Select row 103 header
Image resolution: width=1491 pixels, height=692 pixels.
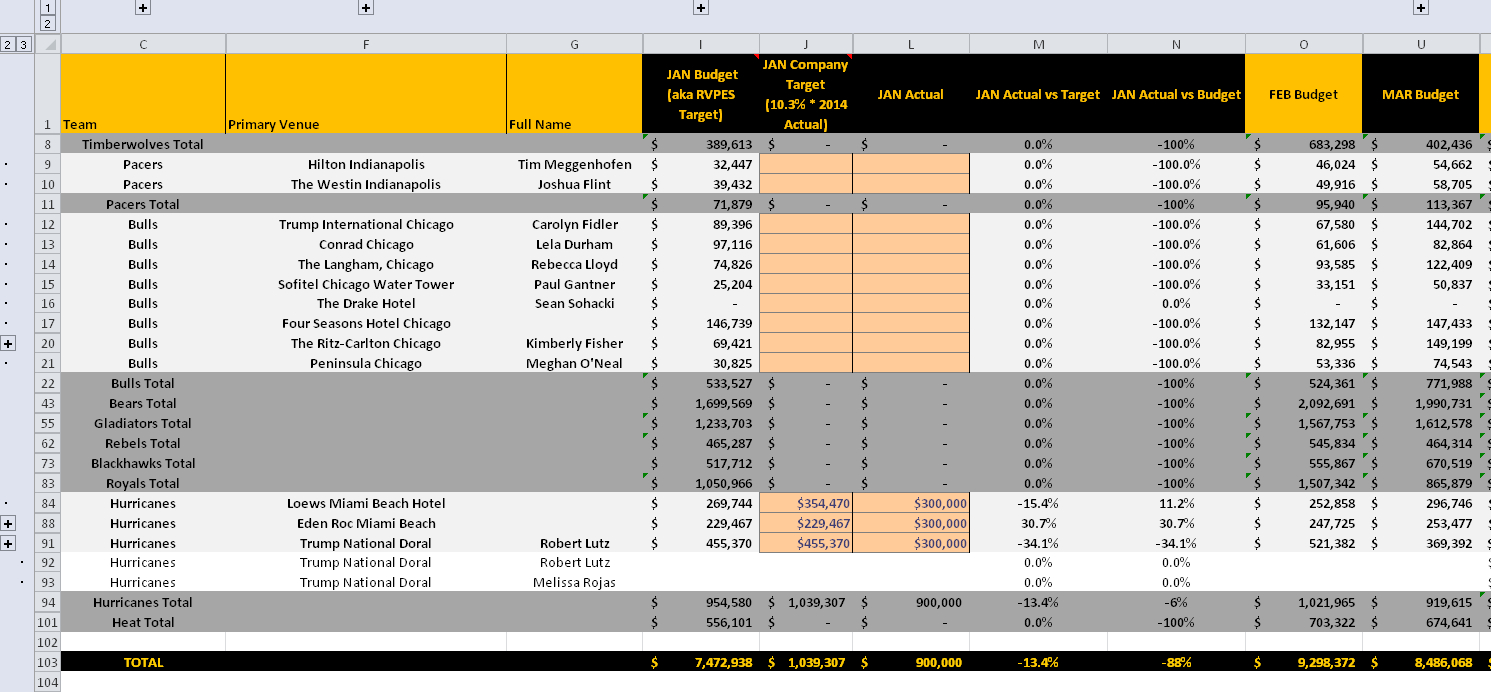47,662
